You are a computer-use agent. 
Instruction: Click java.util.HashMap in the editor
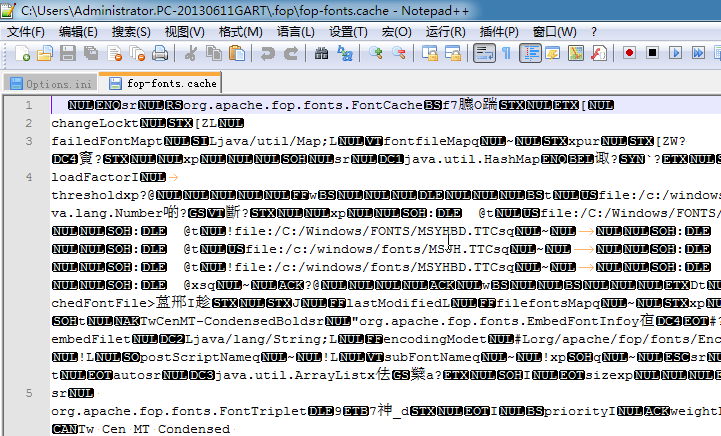pos(472,159)
